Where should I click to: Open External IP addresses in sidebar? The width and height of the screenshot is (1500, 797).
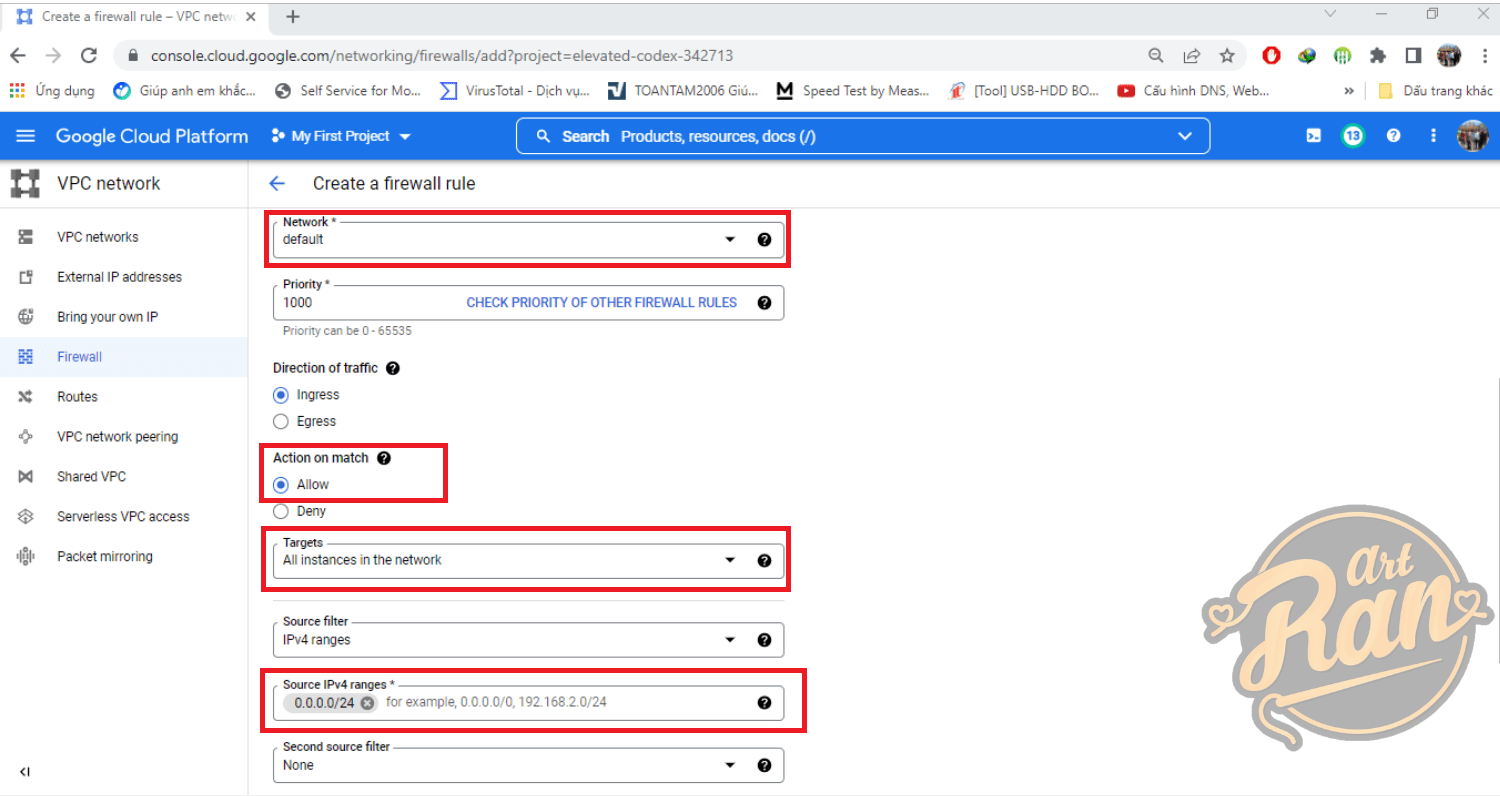(x=124, y=277)
